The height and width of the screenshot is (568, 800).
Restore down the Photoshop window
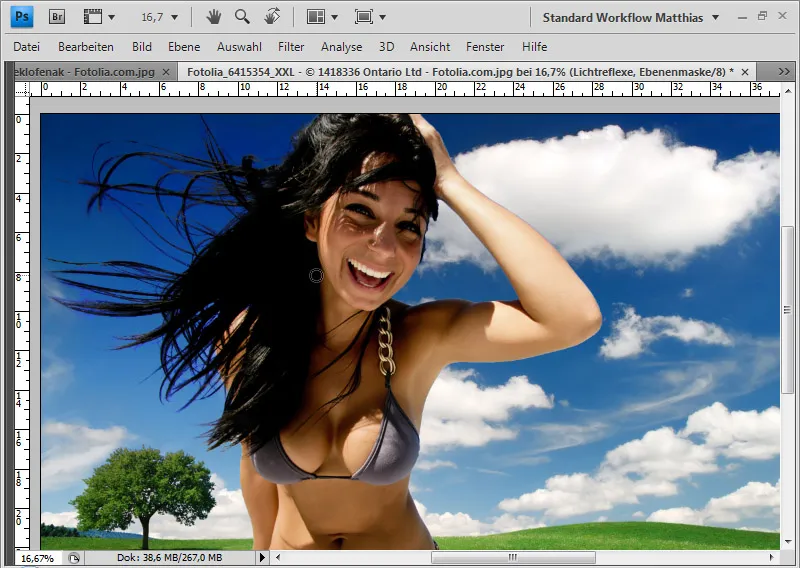pyautogui.click(x=762, y=16)
